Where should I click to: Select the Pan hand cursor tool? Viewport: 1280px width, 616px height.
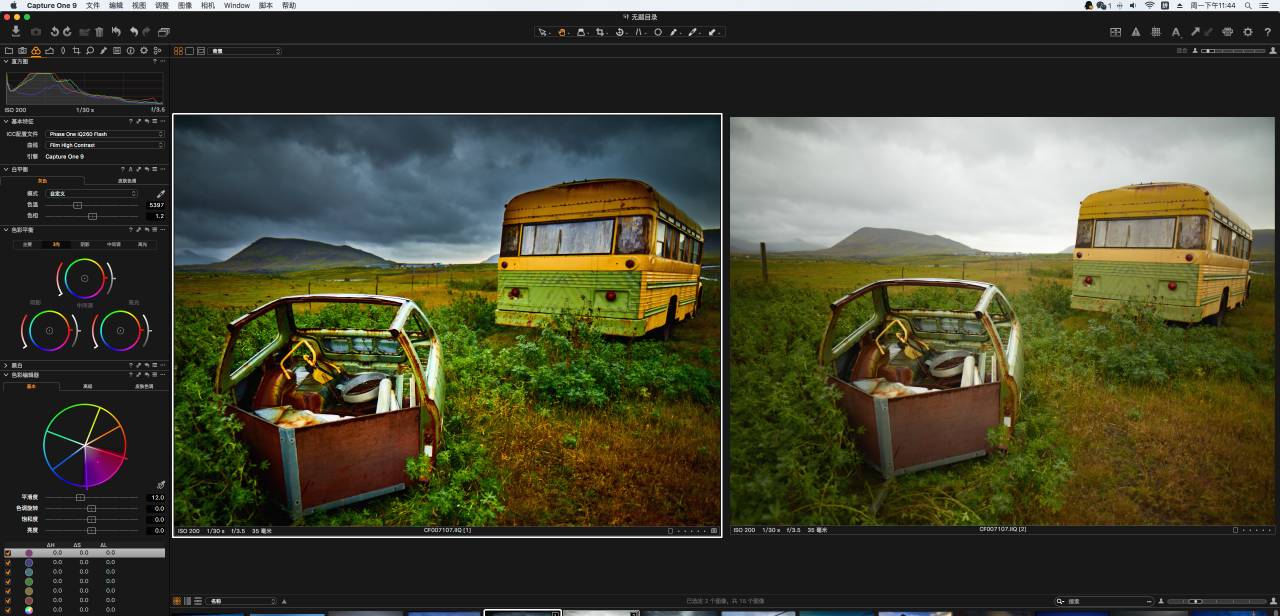562,32
